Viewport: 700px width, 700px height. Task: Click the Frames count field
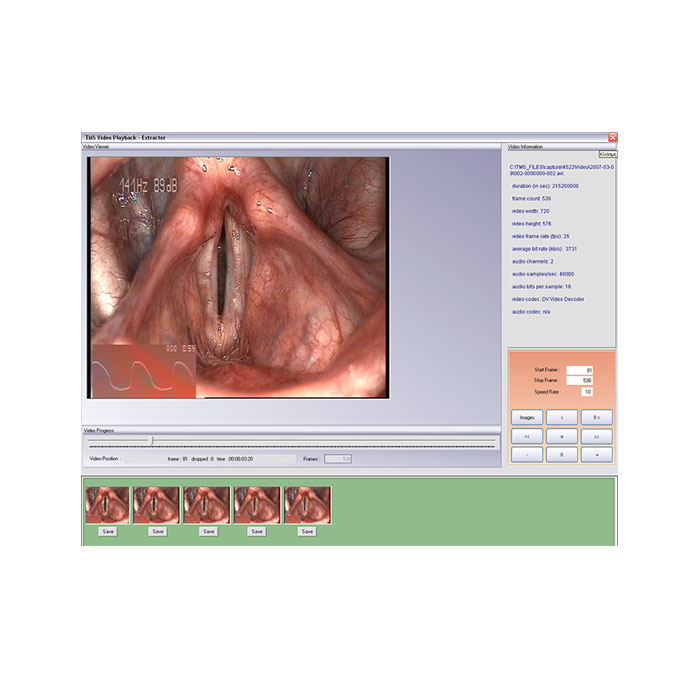pos(338,459)
